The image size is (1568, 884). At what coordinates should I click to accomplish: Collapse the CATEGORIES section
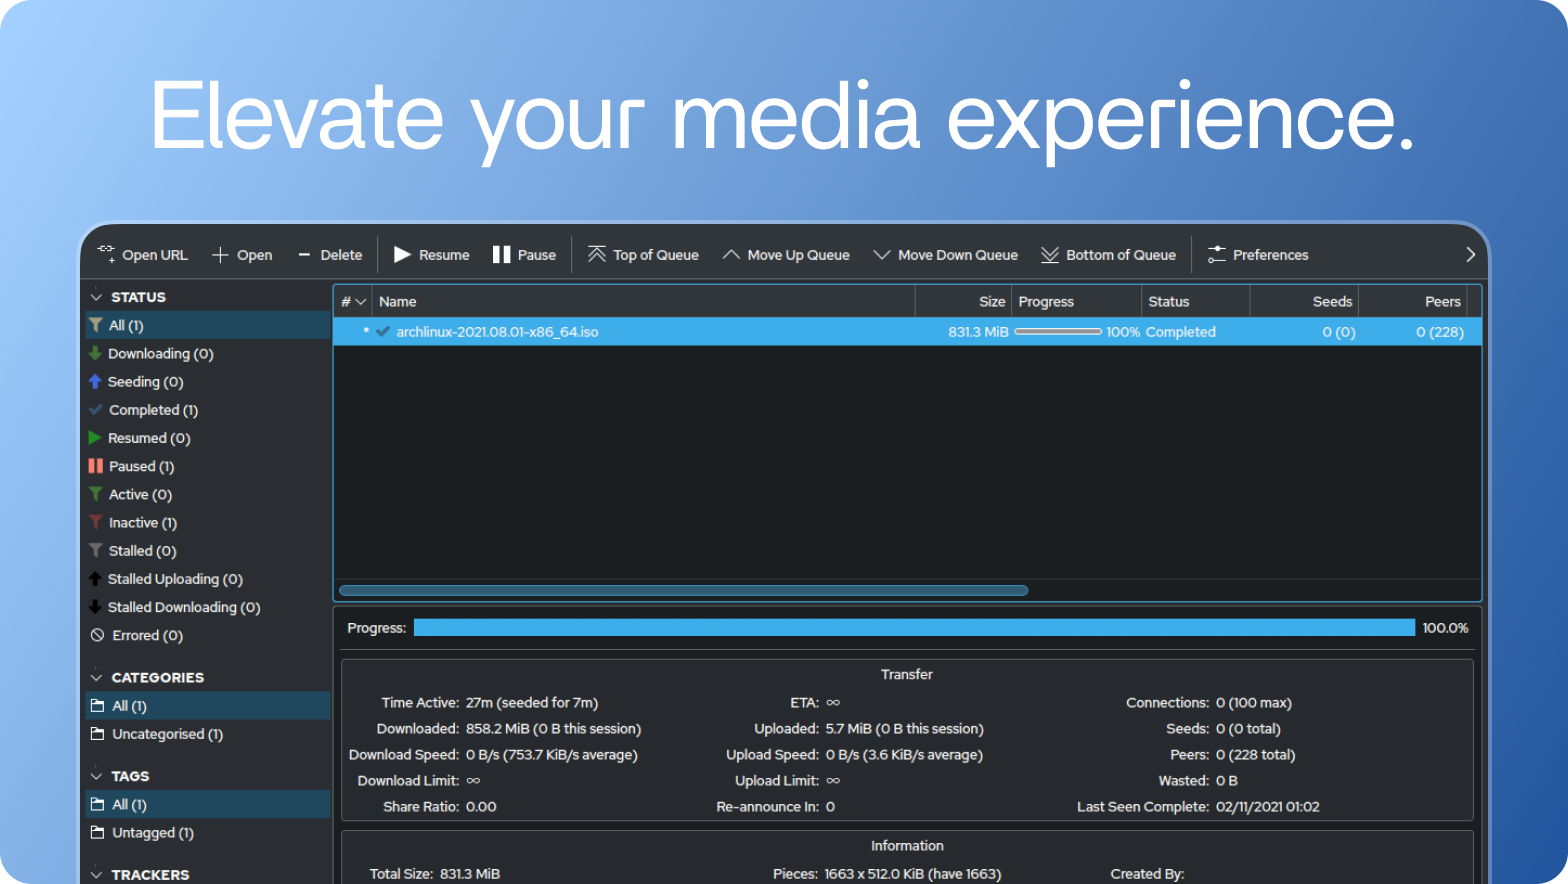pos(97,677)
